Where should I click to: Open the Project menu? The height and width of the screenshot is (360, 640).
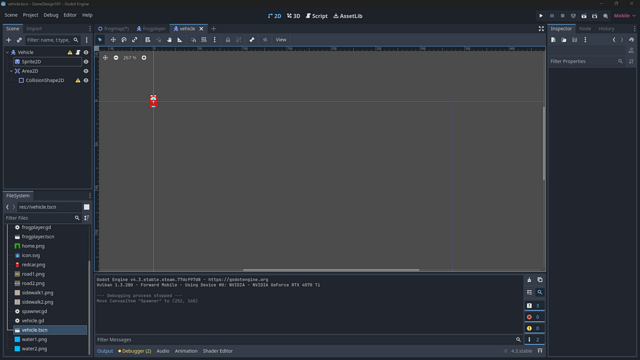[30, 15]
